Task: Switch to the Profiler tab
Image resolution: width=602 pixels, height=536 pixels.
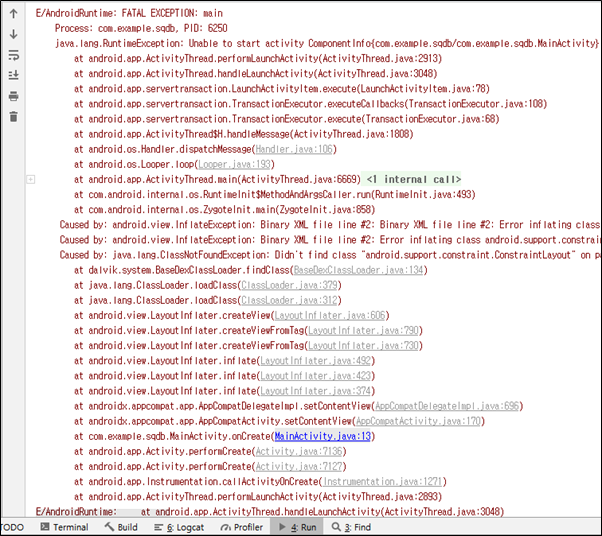Action: (242, 527)
